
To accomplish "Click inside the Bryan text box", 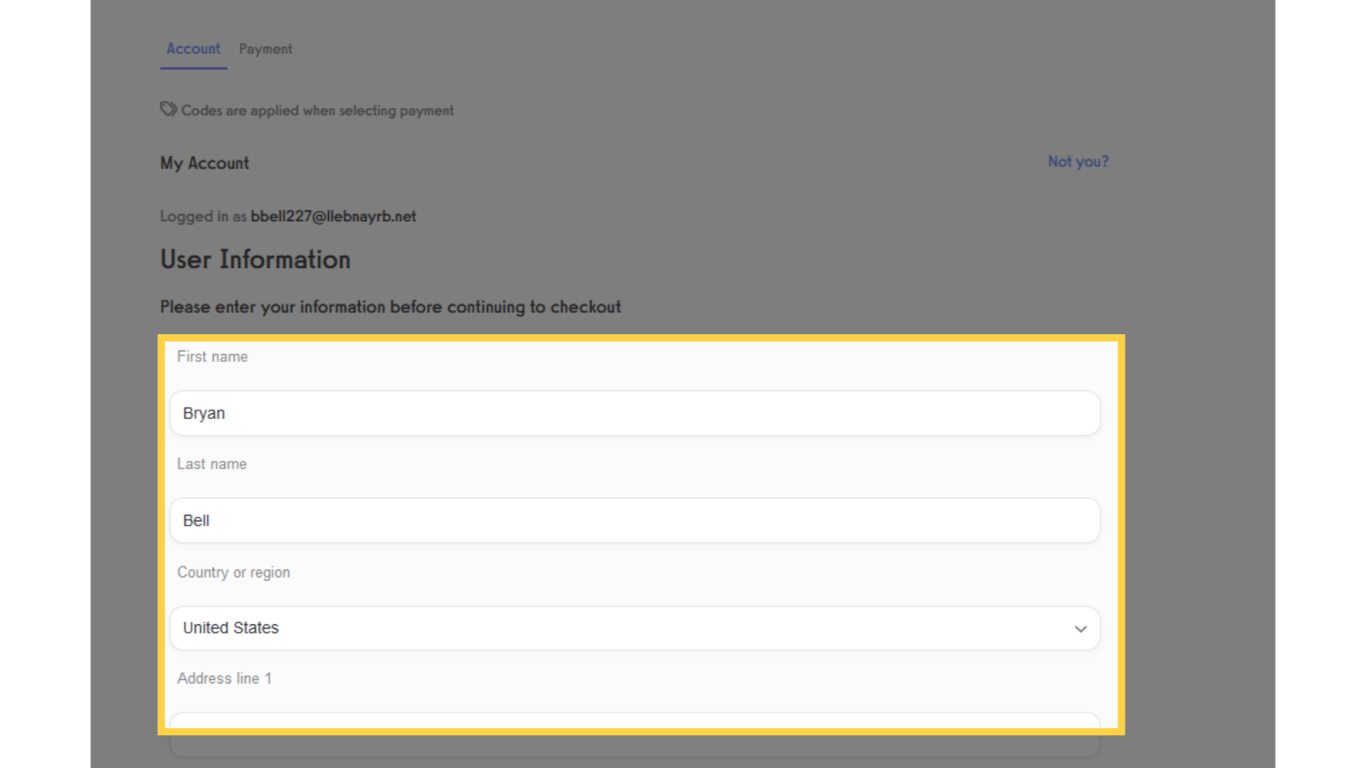I will click(634, 413).
